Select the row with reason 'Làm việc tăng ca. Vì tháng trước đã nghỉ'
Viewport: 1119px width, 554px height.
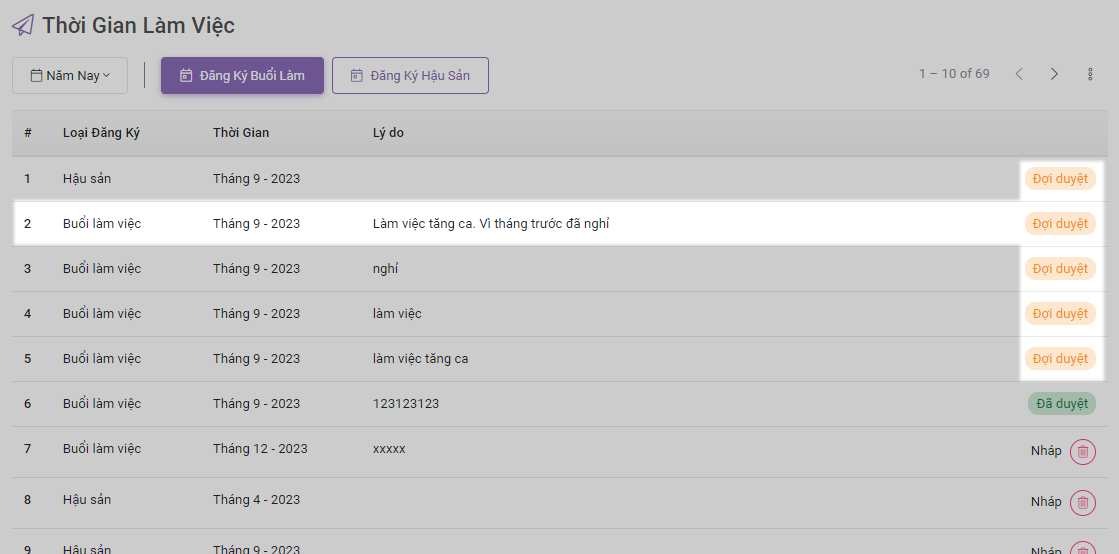pos(490,224)
